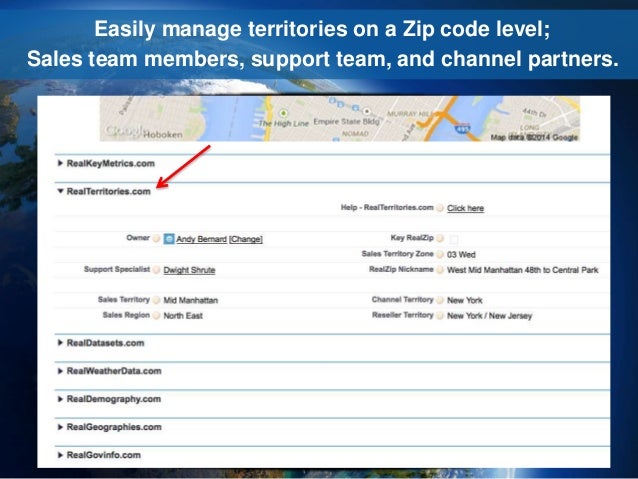Click the help bubble next to Sales Territory Zone
This screenshot has width=638, height=479.
tap(440, 254)
